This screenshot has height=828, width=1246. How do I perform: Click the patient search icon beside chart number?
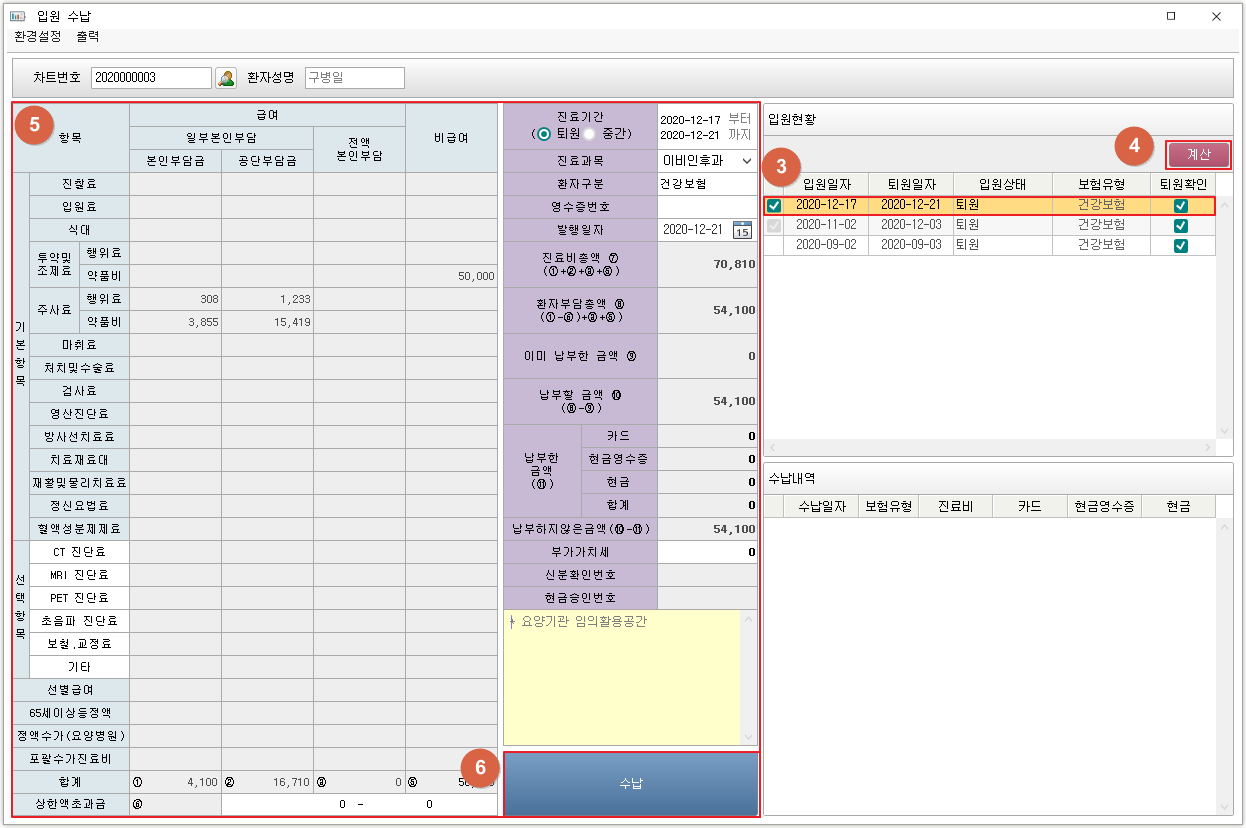pyautogui.click(x=226, y=78)
